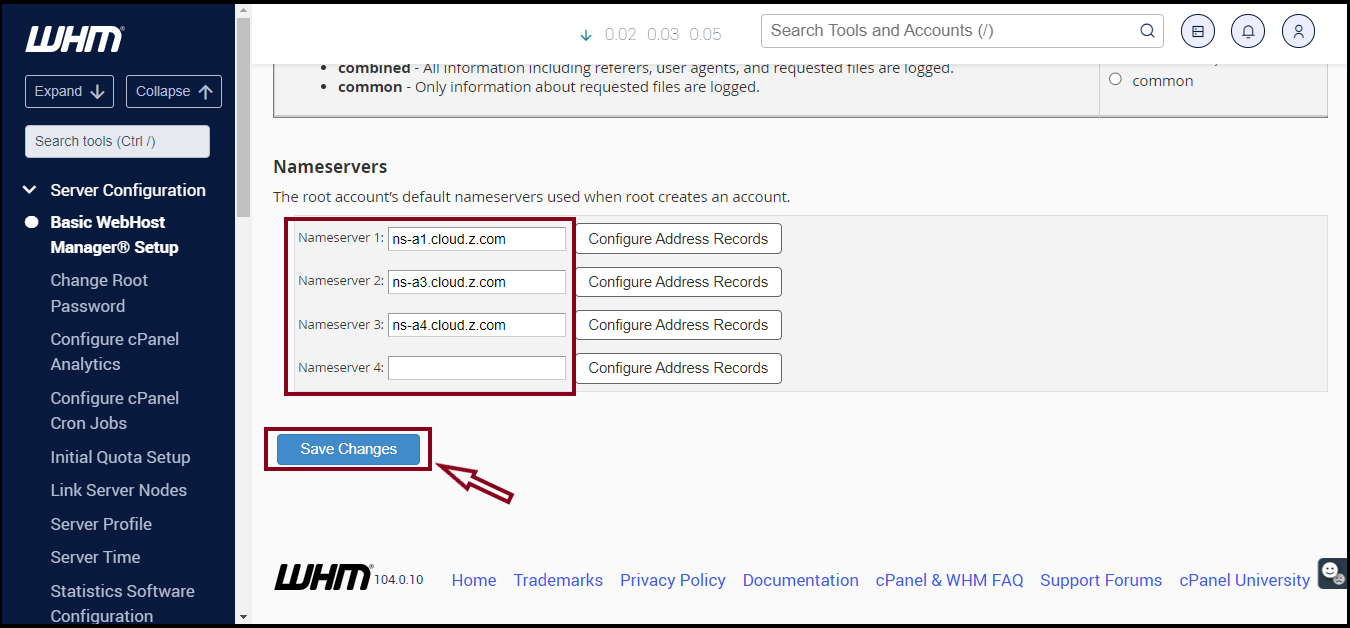
Task: Open the cPanel University footer link
Action: (1244, 580)
